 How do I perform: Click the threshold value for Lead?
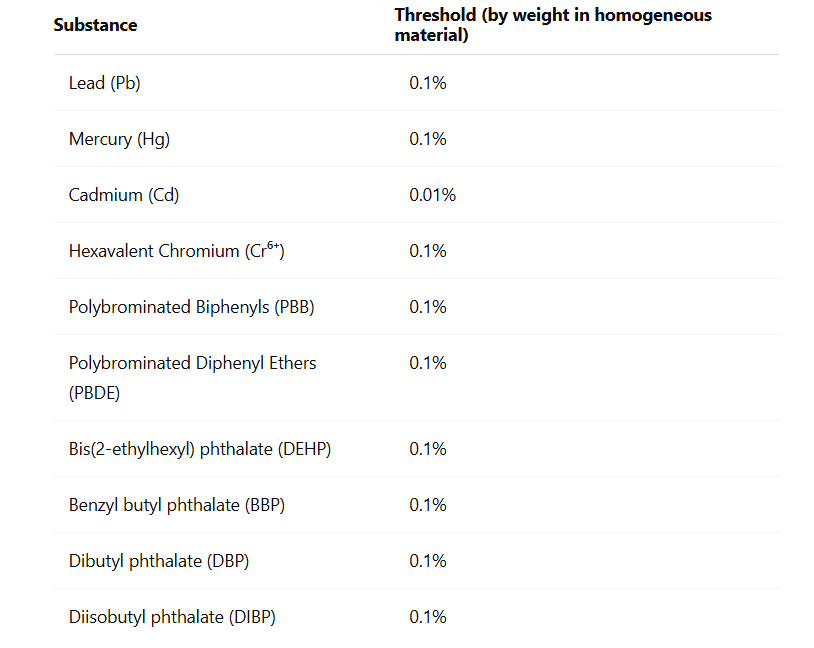click(428, 83)
